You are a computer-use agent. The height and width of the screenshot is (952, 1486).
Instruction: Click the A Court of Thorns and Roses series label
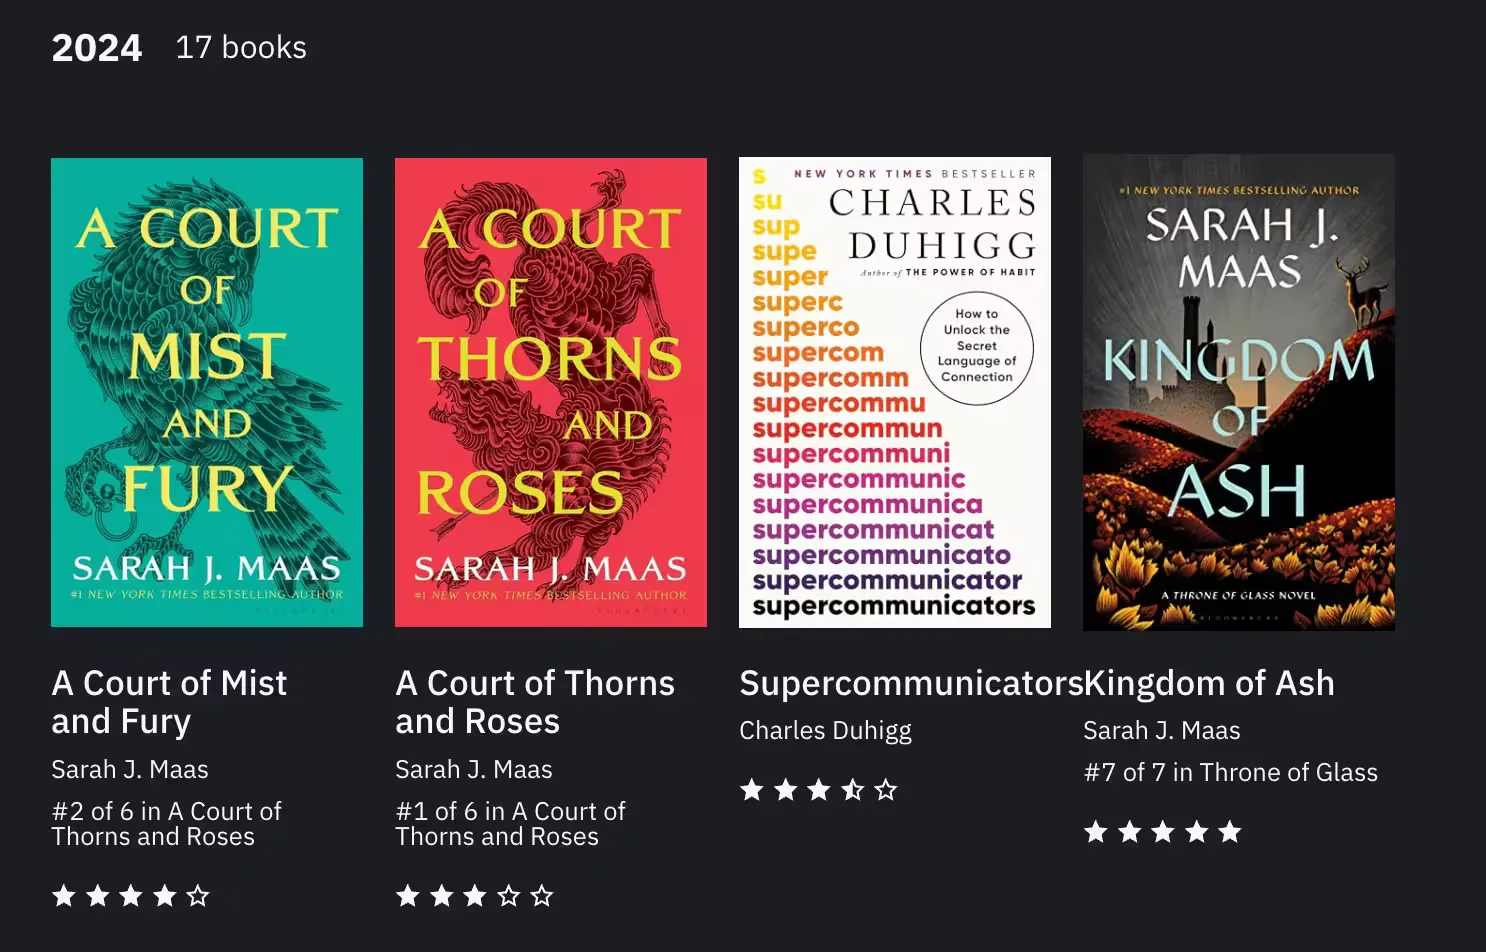pyautogui.click(x=511, y=823)
